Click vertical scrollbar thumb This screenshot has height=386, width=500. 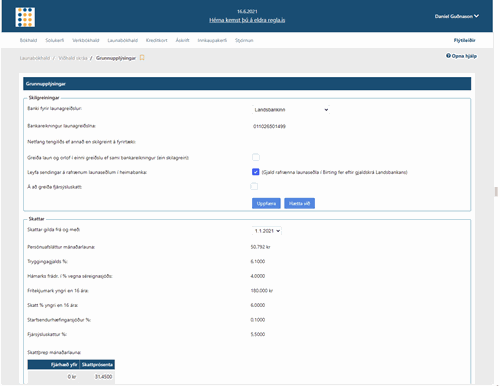pos(496,192)
